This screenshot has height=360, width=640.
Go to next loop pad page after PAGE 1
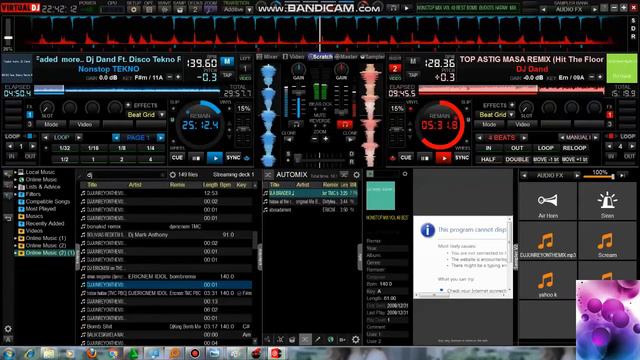[161, 138]
